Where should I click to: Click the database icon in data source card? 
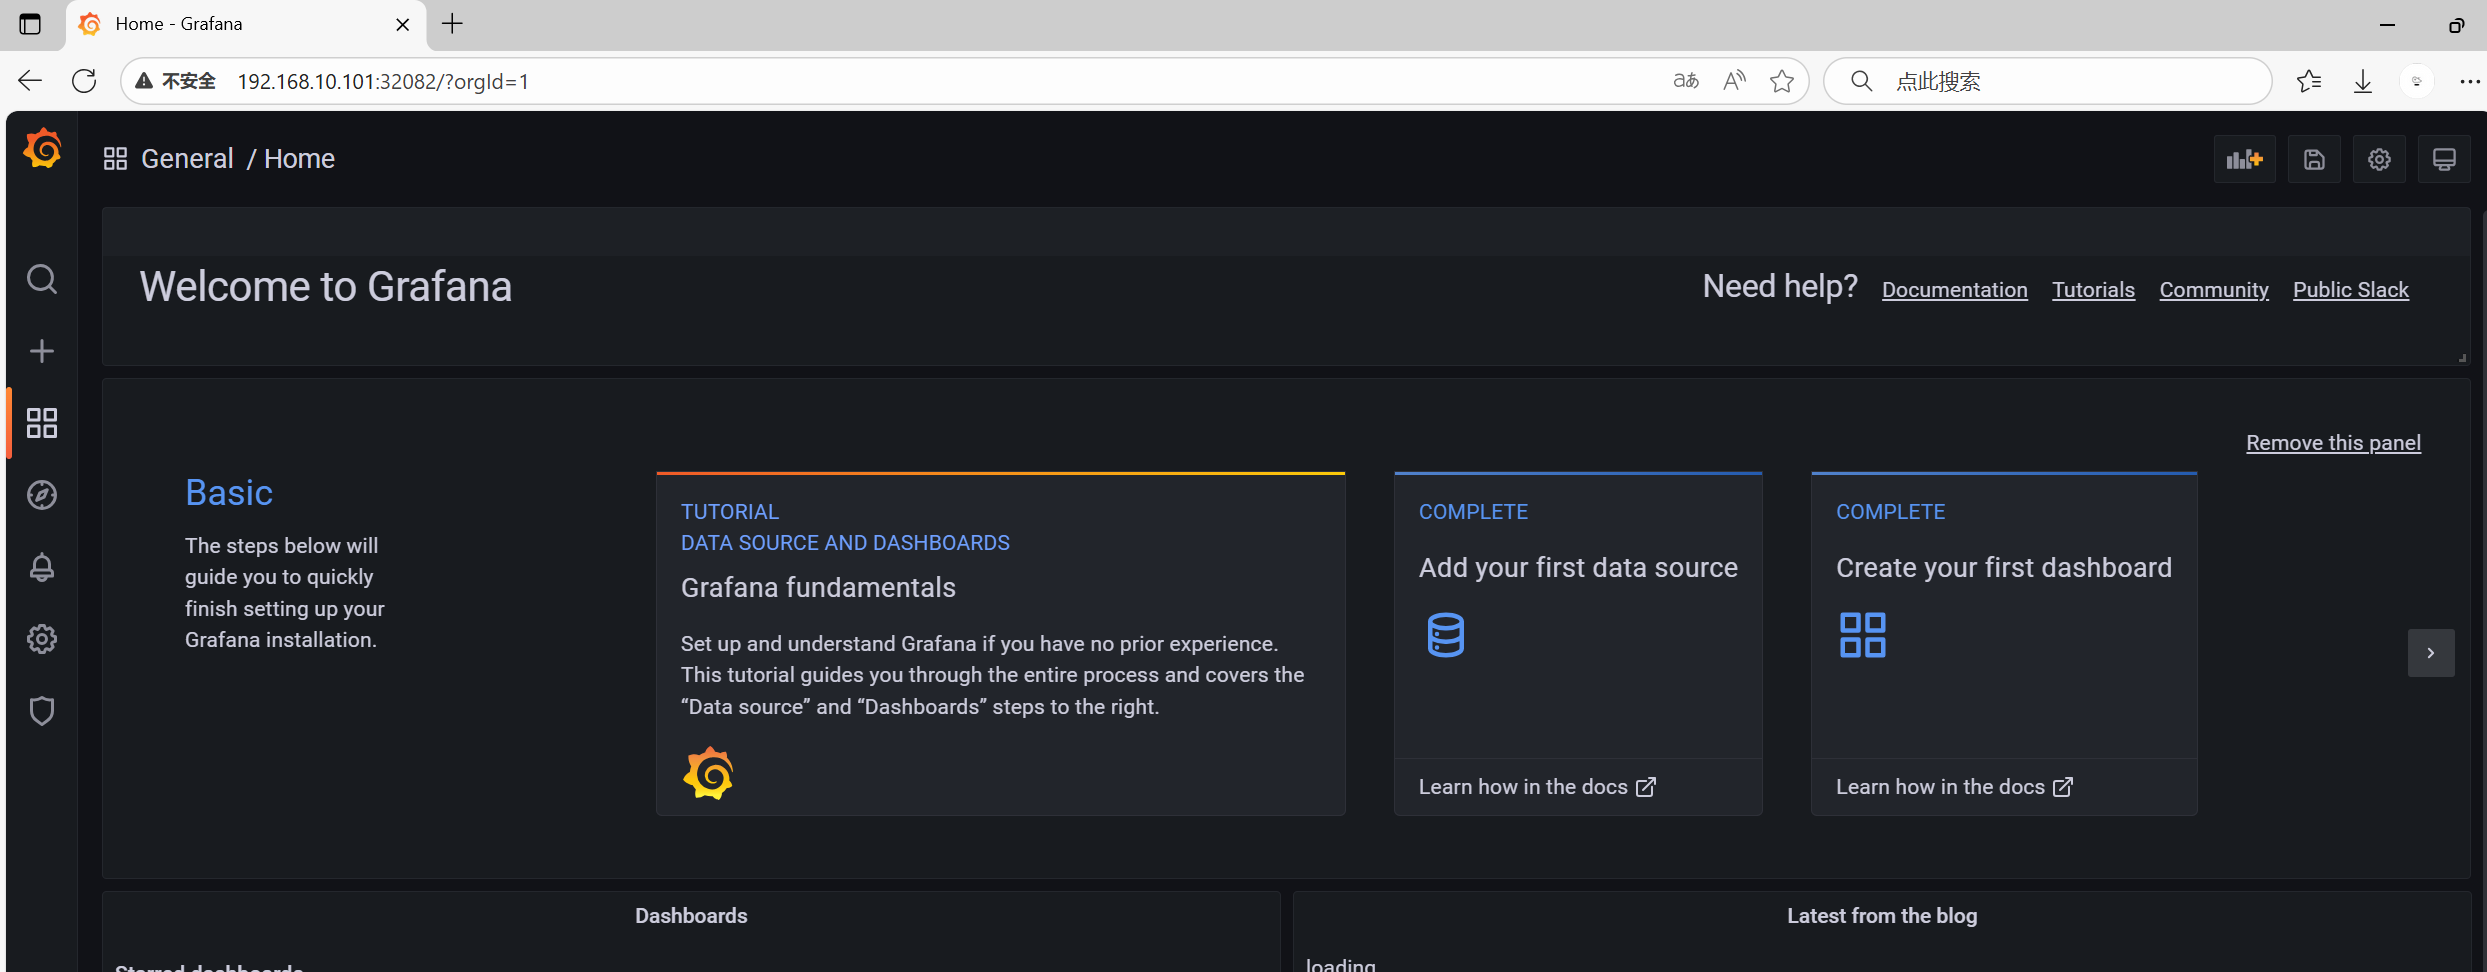click(1445, 635)
